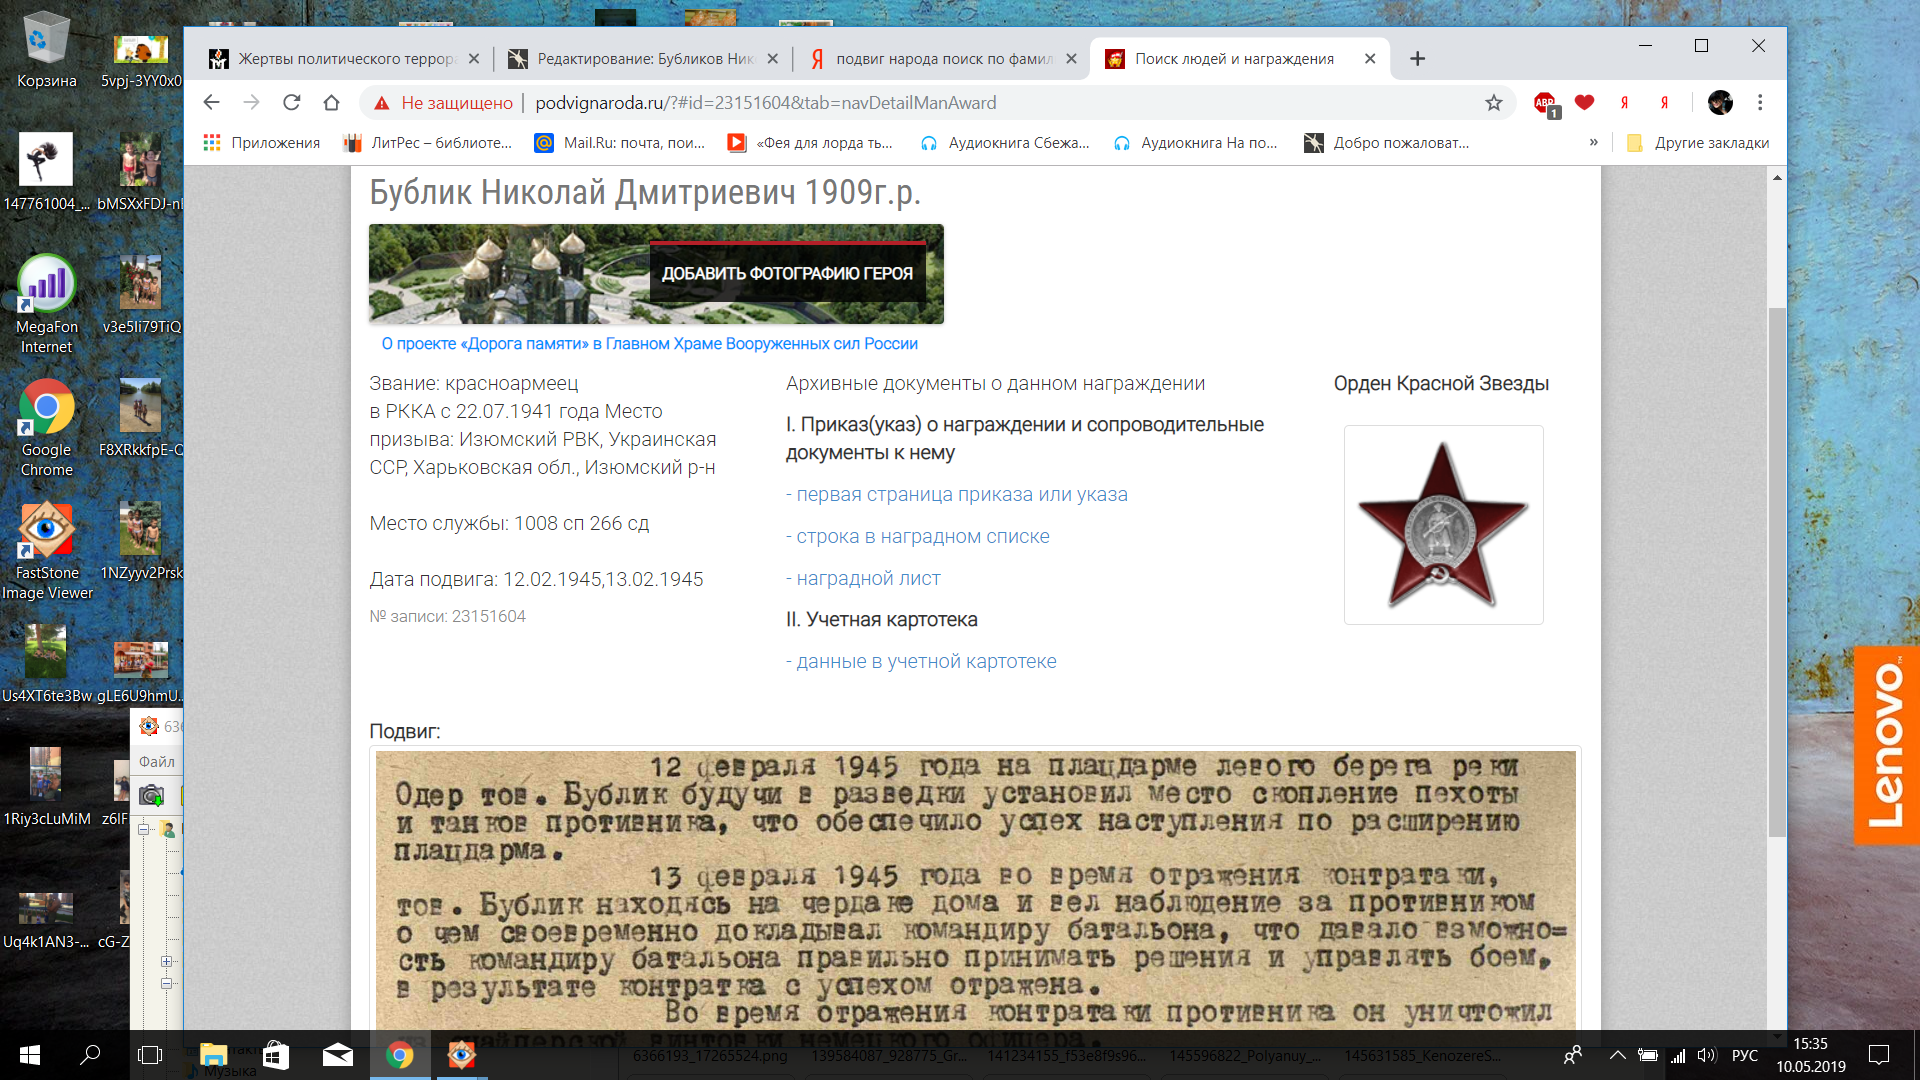Open the Adblock Plus extension icon
The image size is (1920, 1080).
pos(1545,102)
